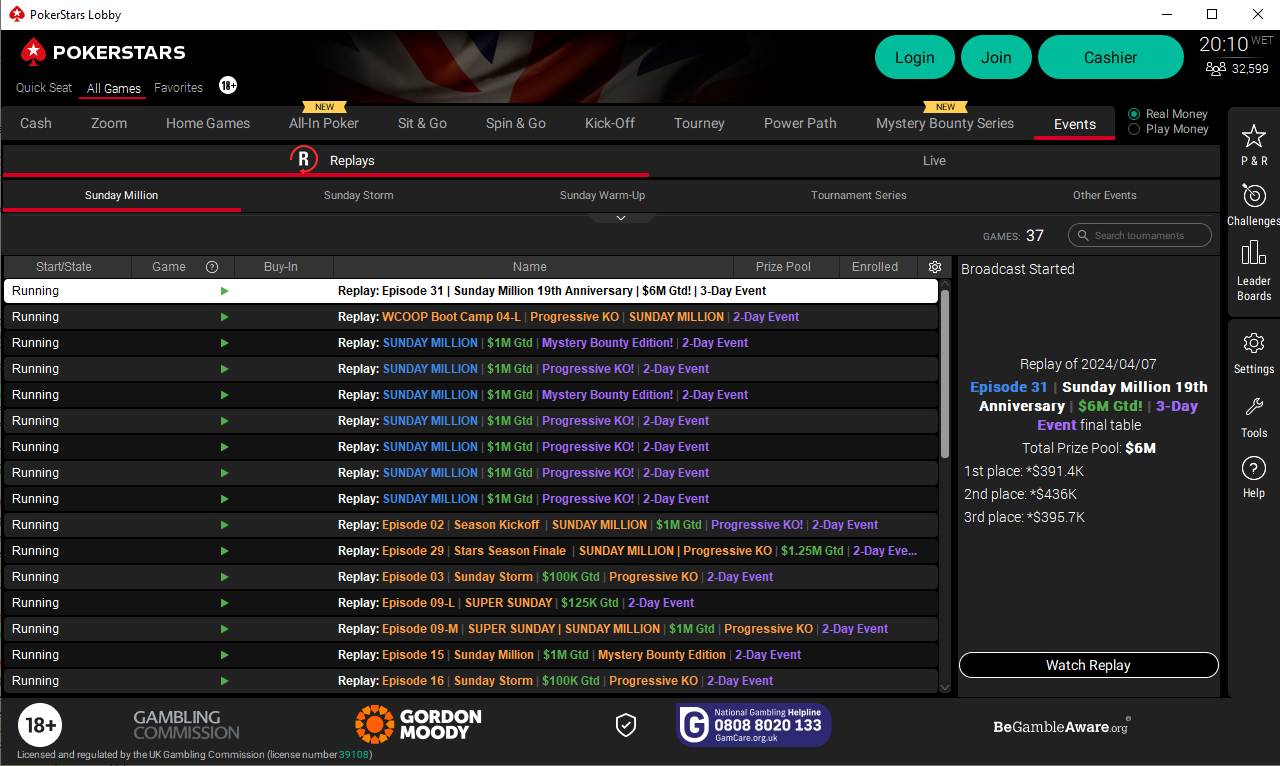Click the shield checkmark icon in the footer

click(x=626, y=725)
